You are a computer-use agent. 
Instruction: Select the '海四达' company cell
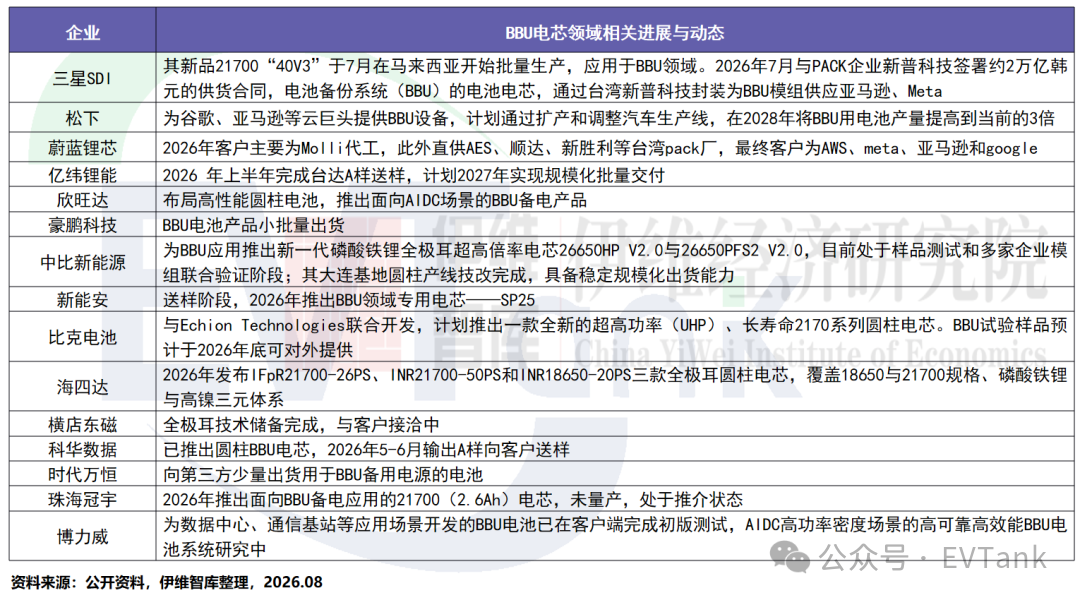[x=83, y=387]
